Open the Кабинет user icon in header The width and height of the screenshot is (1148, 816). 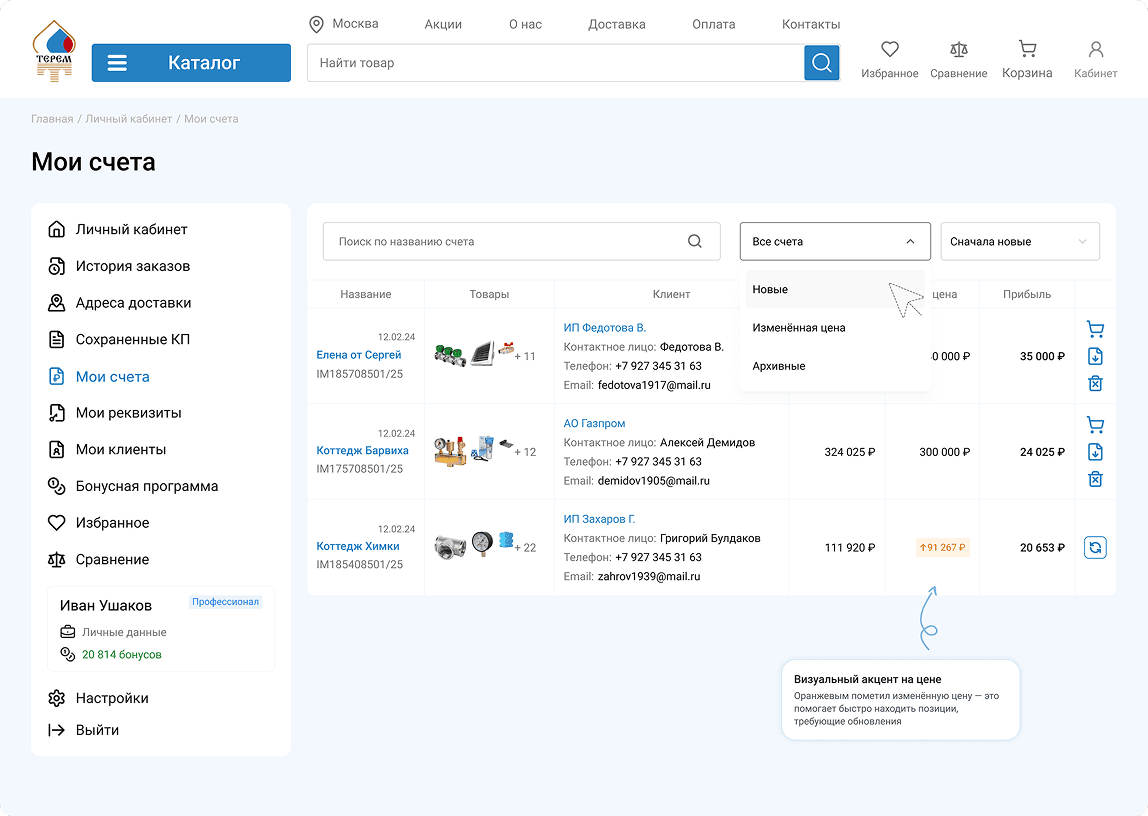(x=1095, y=49)
